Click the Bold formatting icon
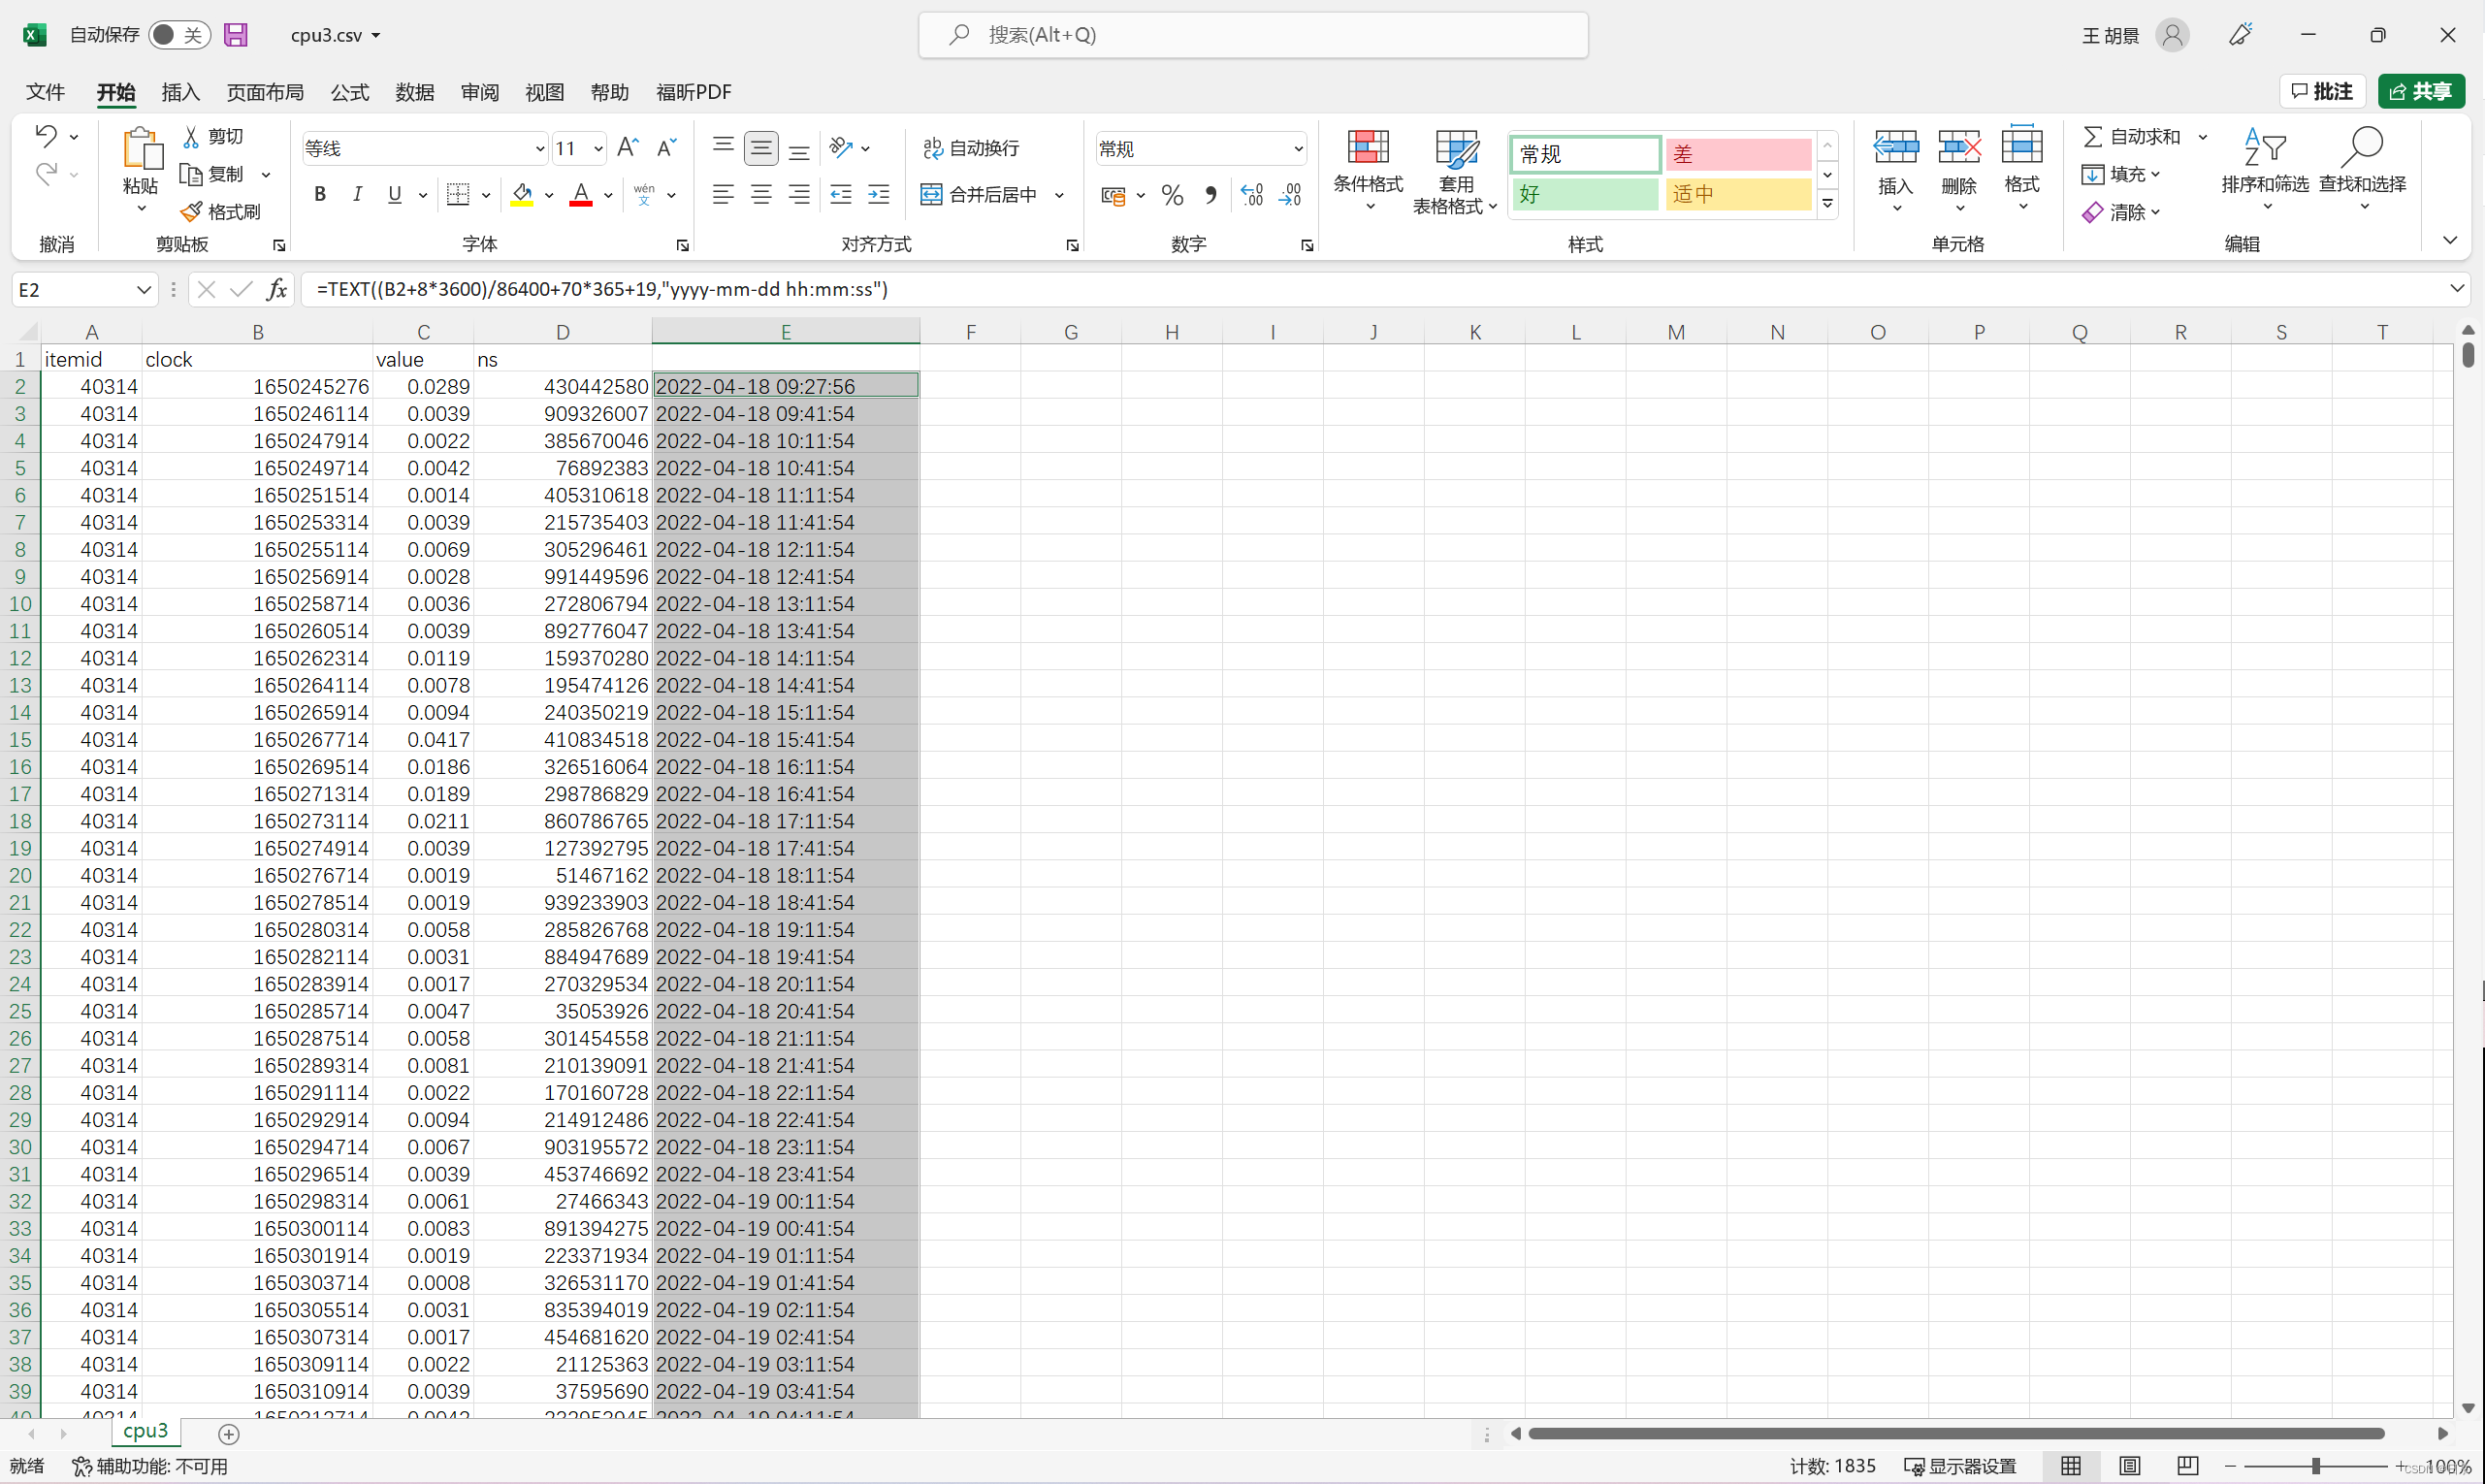Image resolution: width=2485 pixels, height=1484 pixels. (320, 194)
